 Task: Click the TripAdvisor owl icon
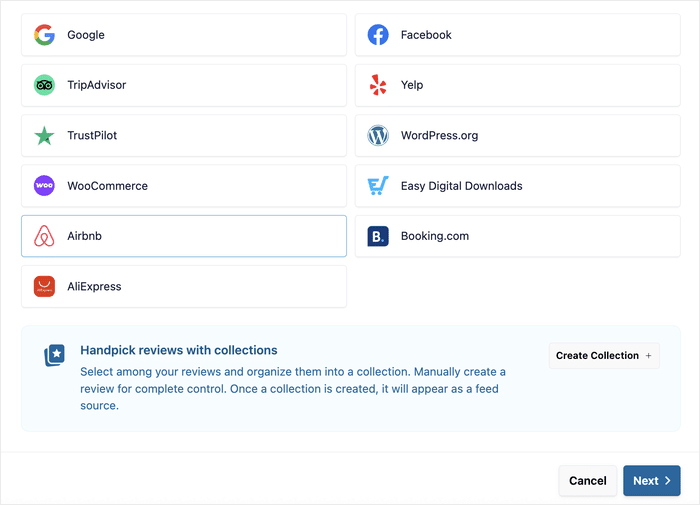[x=44, y=85]
